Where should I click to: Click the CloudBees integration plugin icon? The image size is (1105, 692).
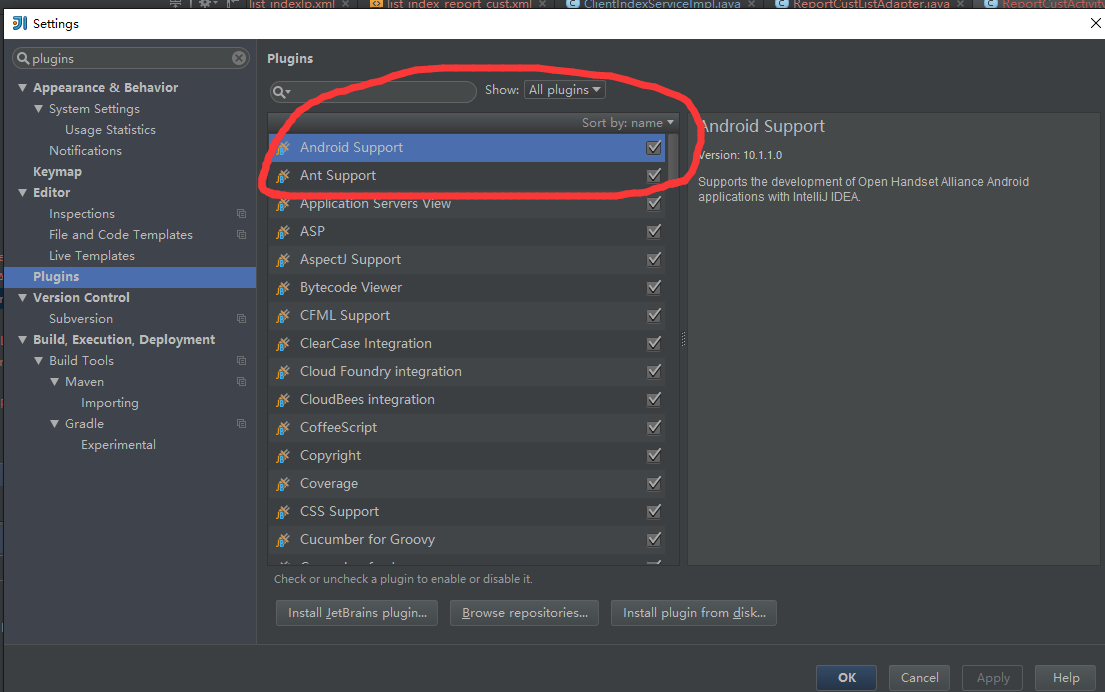[x=283, y=400]
